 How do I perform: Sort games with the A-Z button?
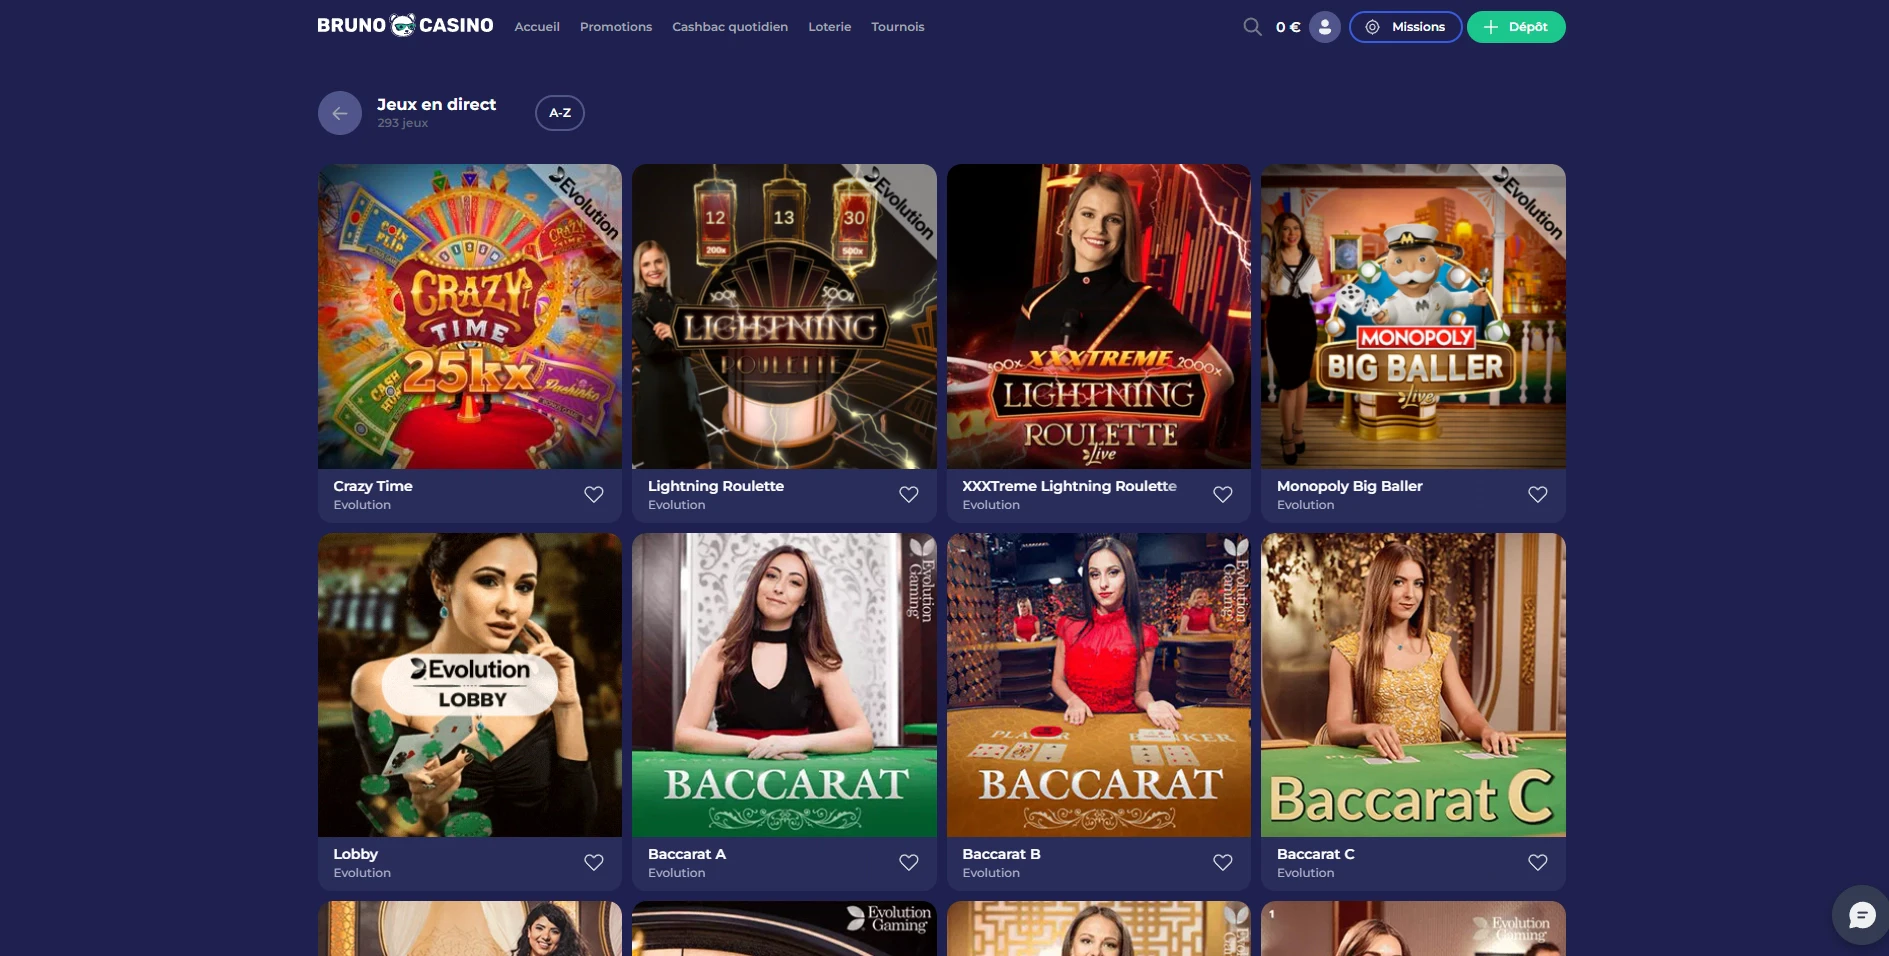[560, 113]
